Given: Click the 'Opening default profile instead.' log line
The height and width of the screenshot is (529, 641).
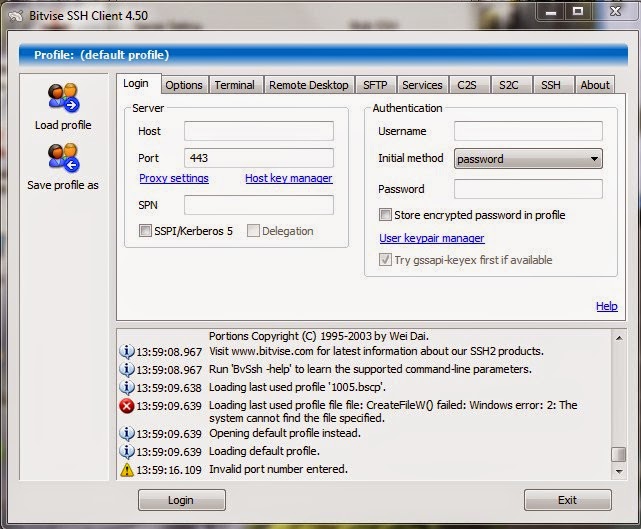Looking at the screenshot, I should 285,433.
